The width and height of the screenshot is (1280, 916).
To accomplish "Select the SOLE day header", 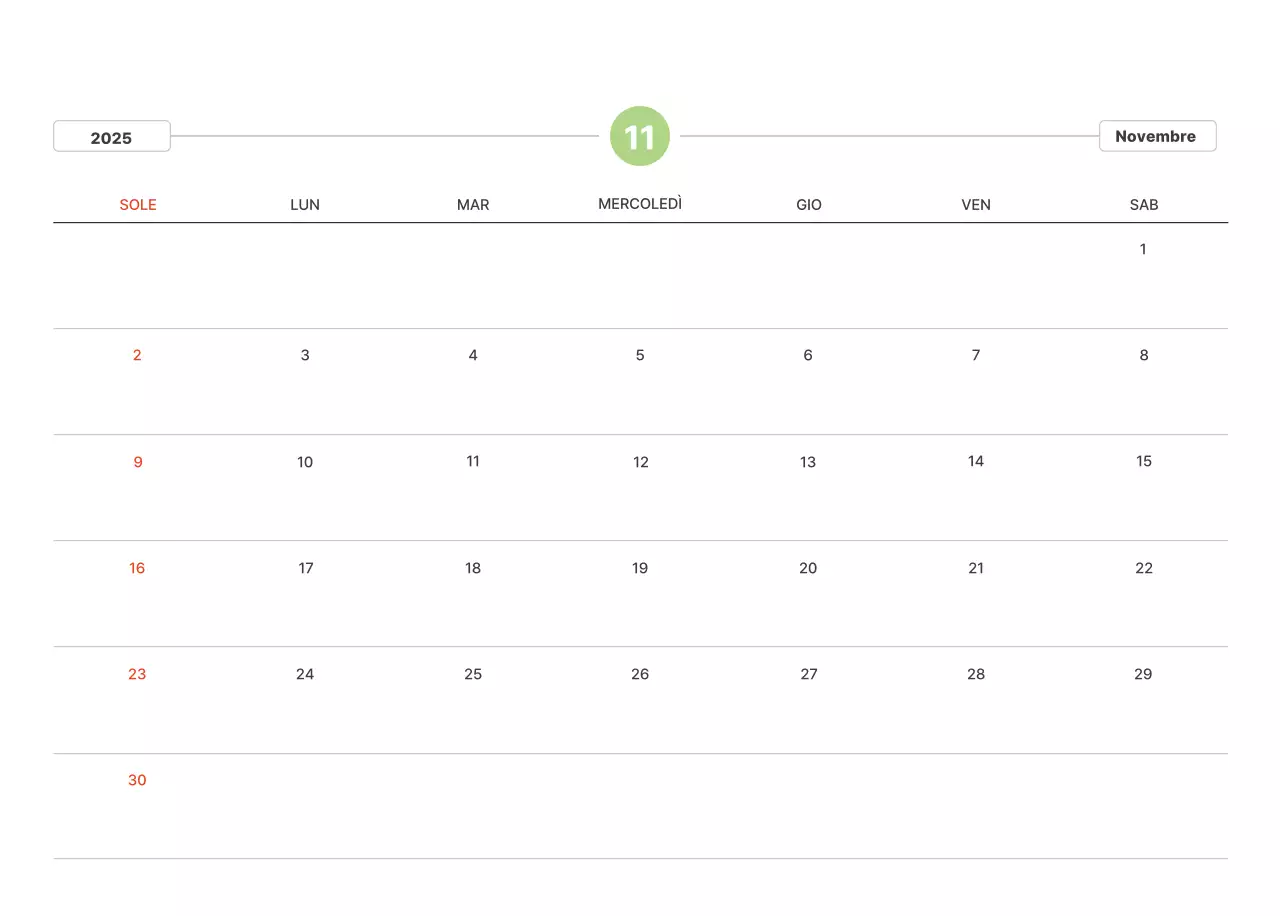I will coord(138,205).
